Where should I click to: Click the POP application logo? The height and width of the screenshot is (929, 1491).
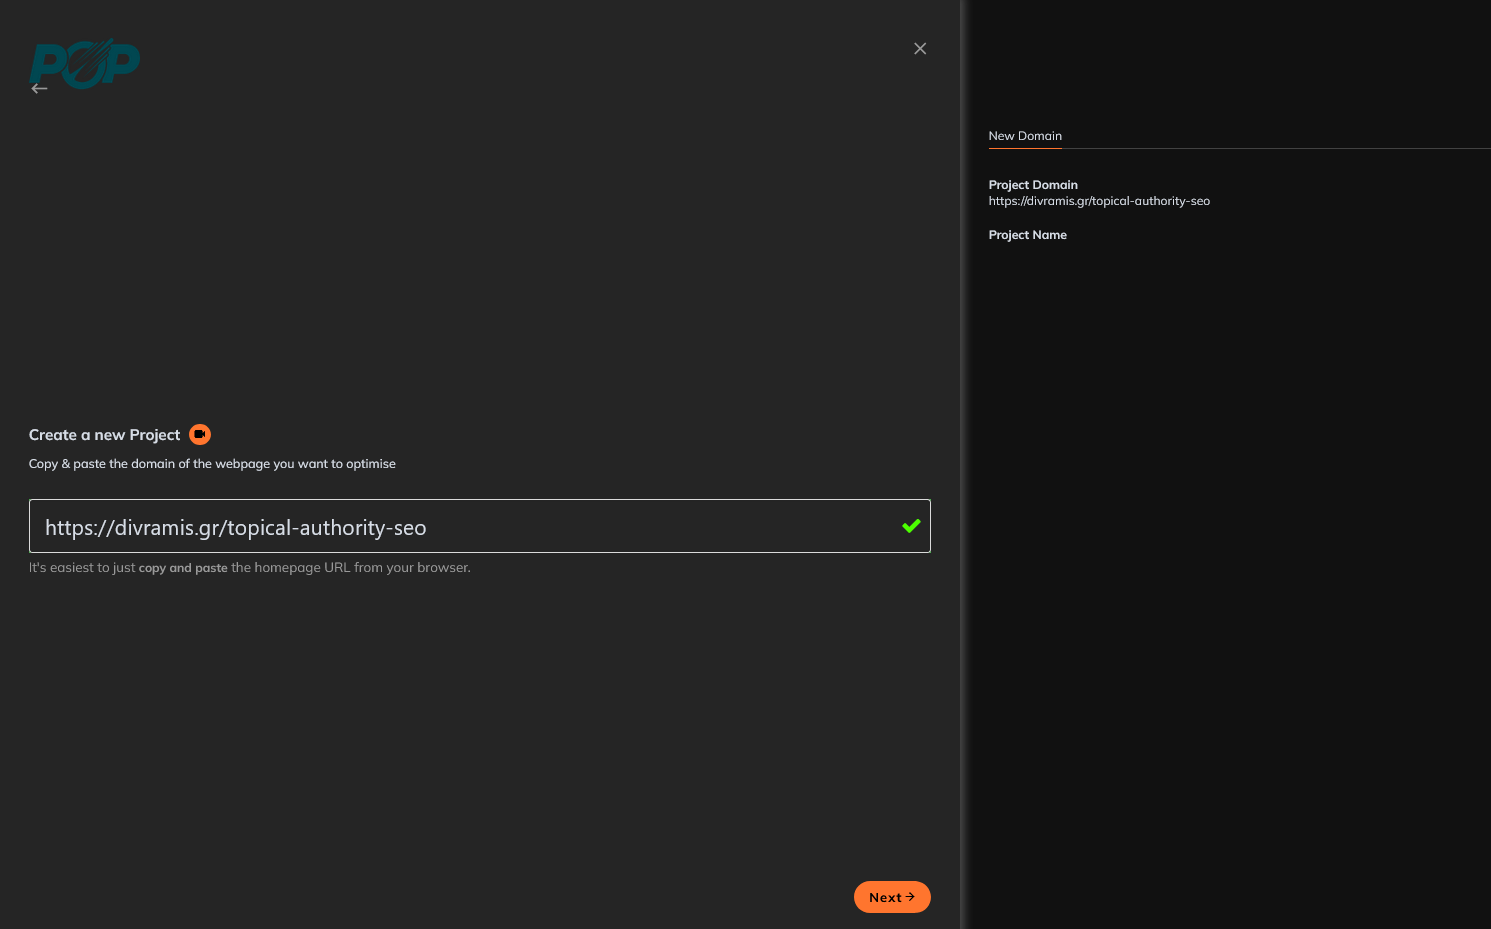pyautogui.click(x=84, y=64)
